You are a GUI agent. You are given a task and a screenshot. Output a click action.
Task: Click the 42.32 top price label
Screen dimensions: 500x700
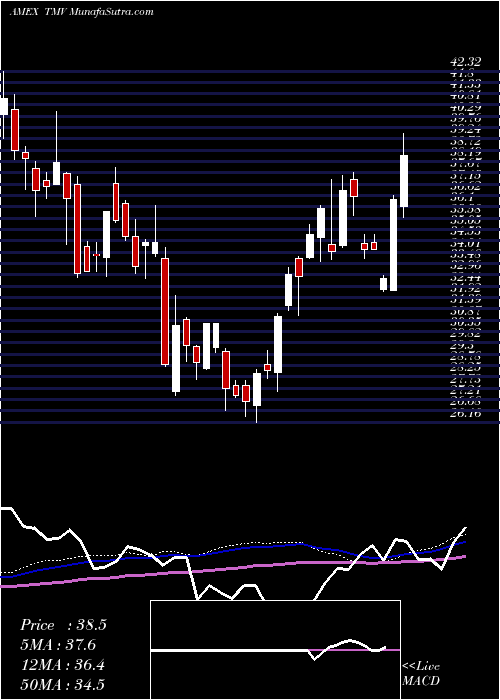coord(465,62)
